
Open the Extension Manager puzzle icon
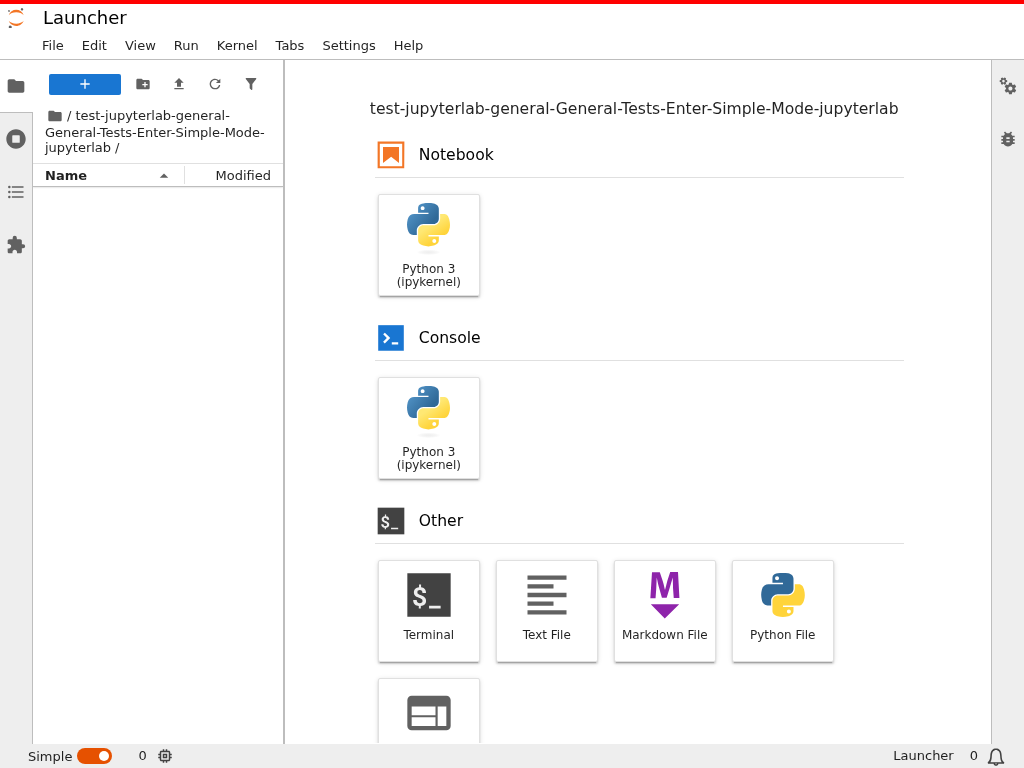(x=16, y=246)
